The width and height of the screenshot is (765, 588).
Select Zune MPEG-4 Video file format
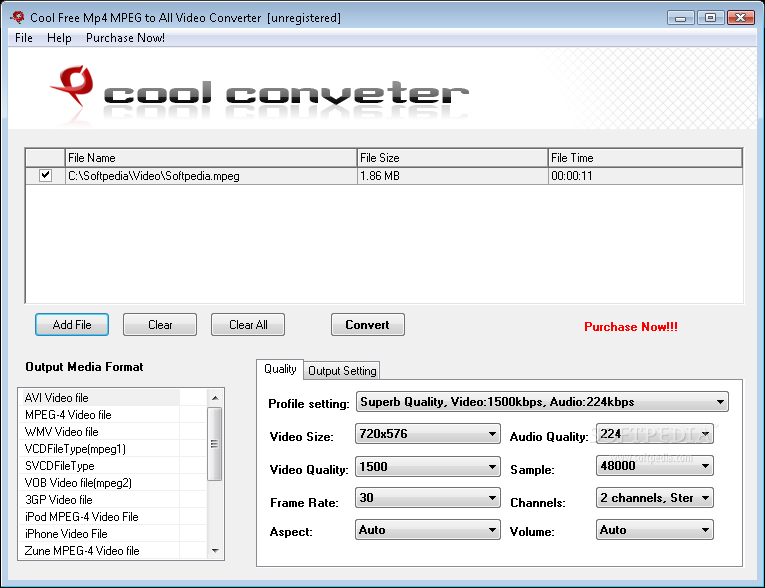tap(113, 551)
